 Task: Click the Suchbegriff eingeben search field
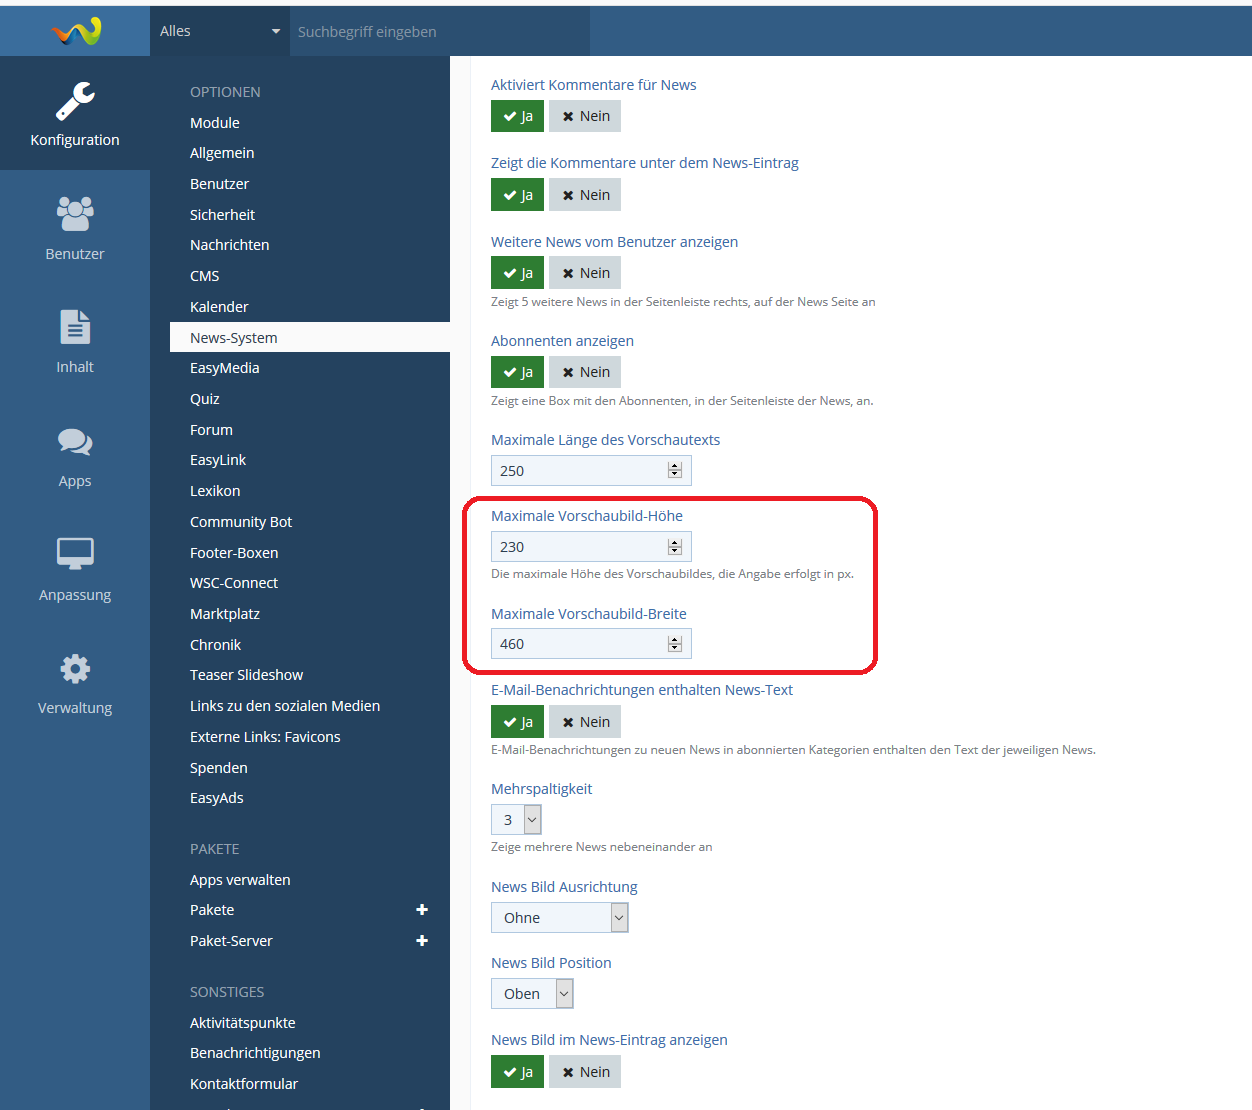click(438, 32)
